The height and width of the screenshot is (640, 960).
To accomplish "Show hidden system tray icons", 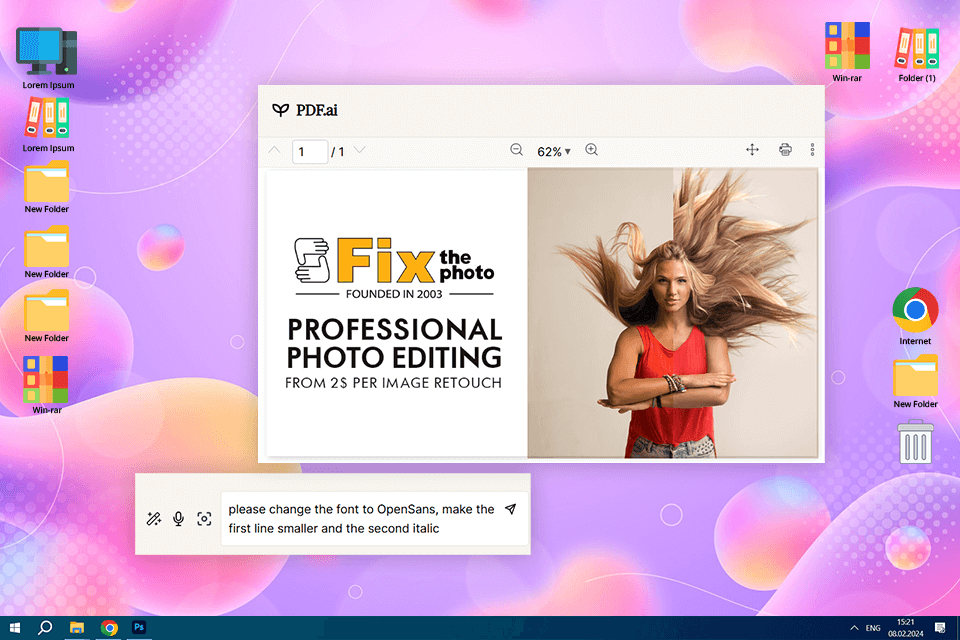I will pos(854,628).
